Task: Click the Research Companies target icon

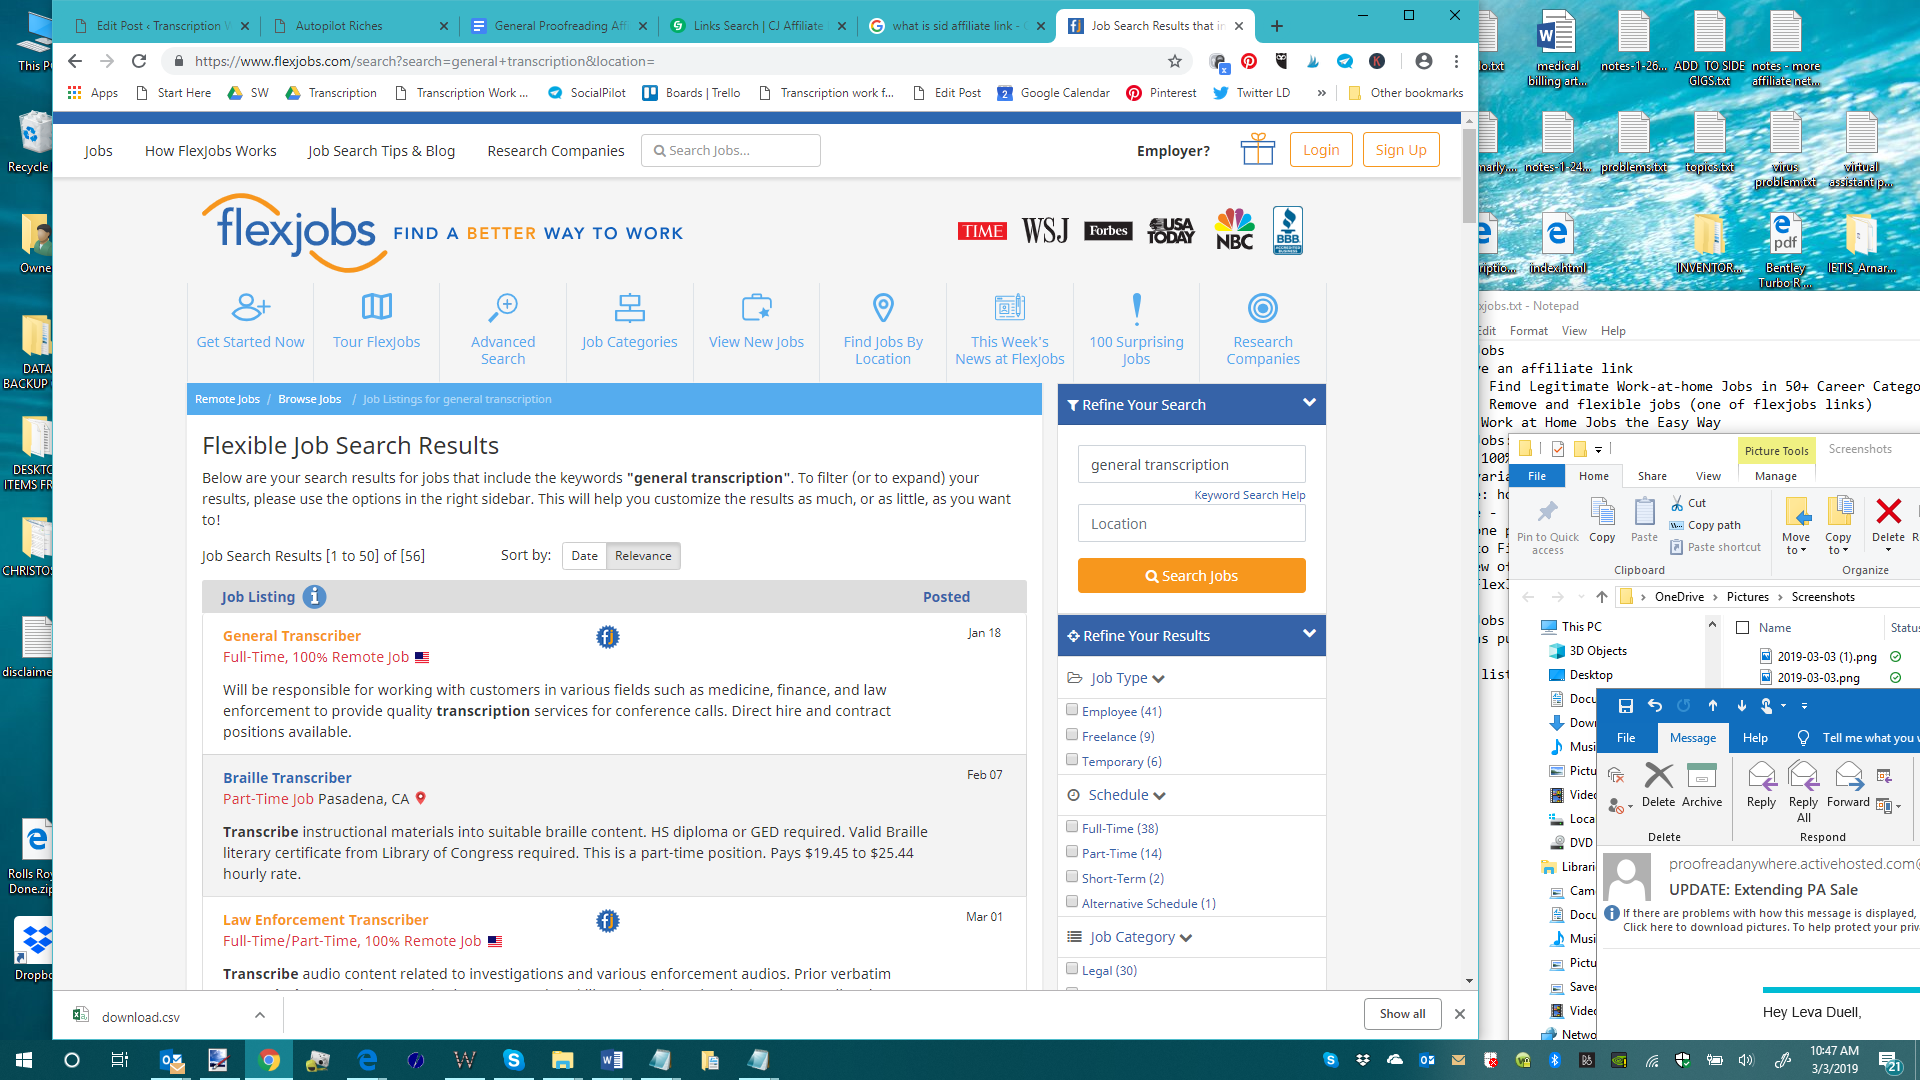Action: click(x=1262, y=308)
